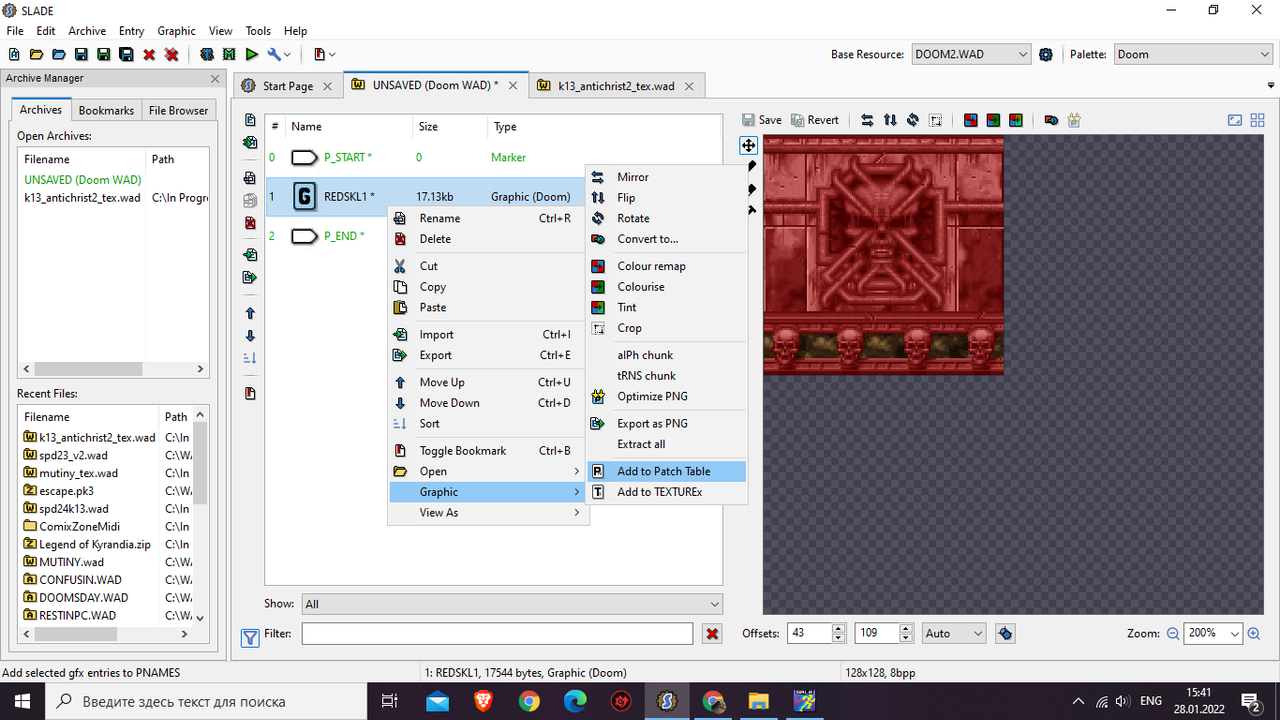
Task: Close the Archive Manager panel
Action: 215,78
